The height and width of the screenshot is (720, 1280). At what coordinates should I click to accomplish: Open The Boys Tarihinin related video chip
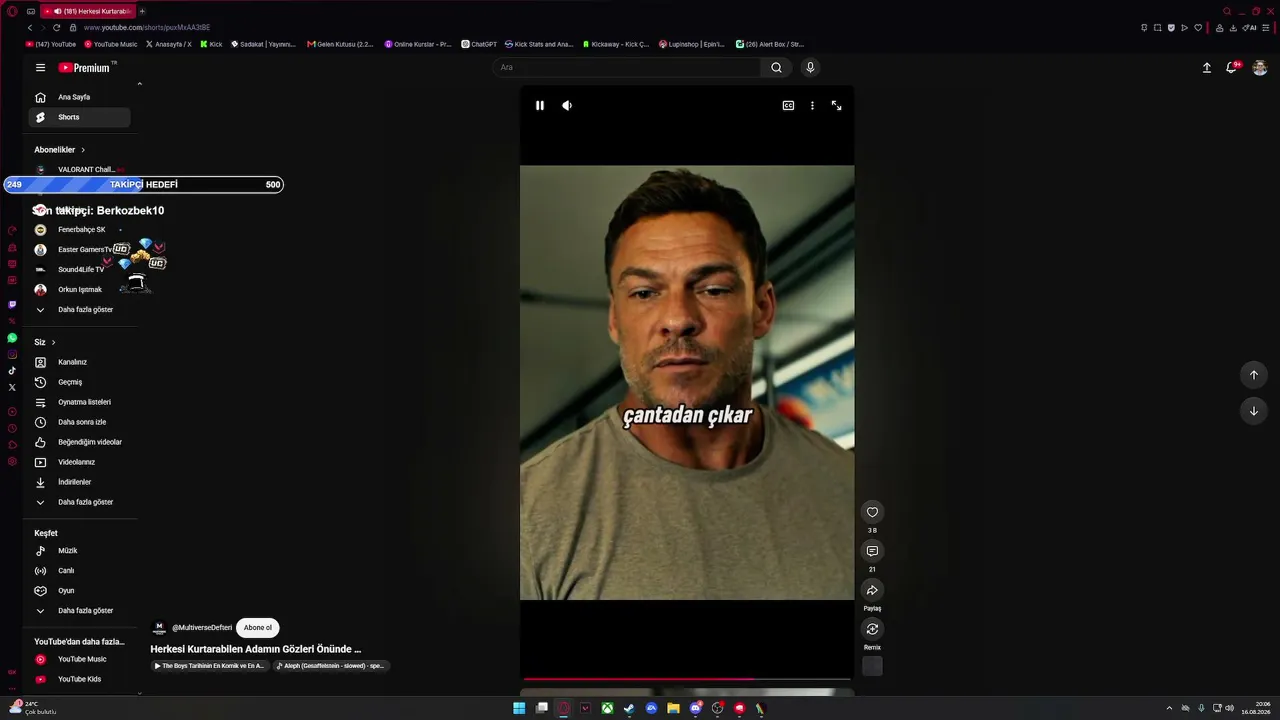(210, 666)
